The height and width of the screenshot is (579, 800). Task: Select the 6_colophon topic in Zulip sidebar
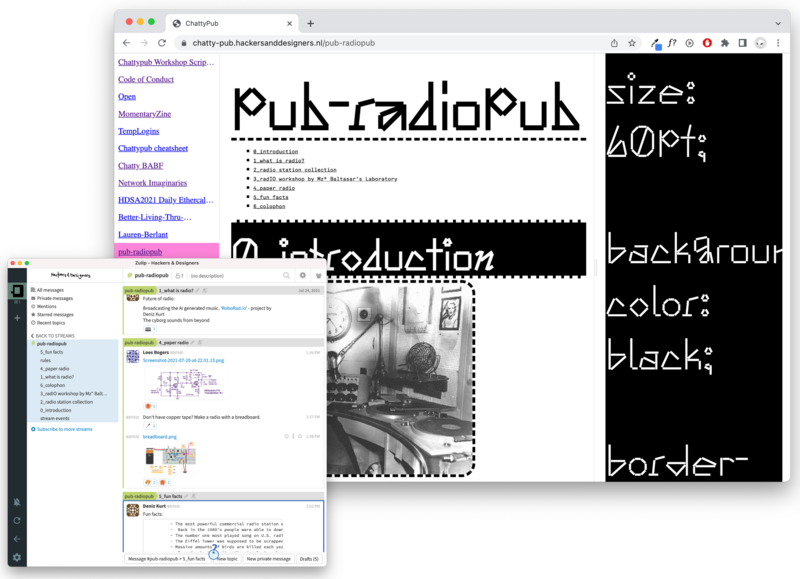pyautogui.click(x=53, y=385)
